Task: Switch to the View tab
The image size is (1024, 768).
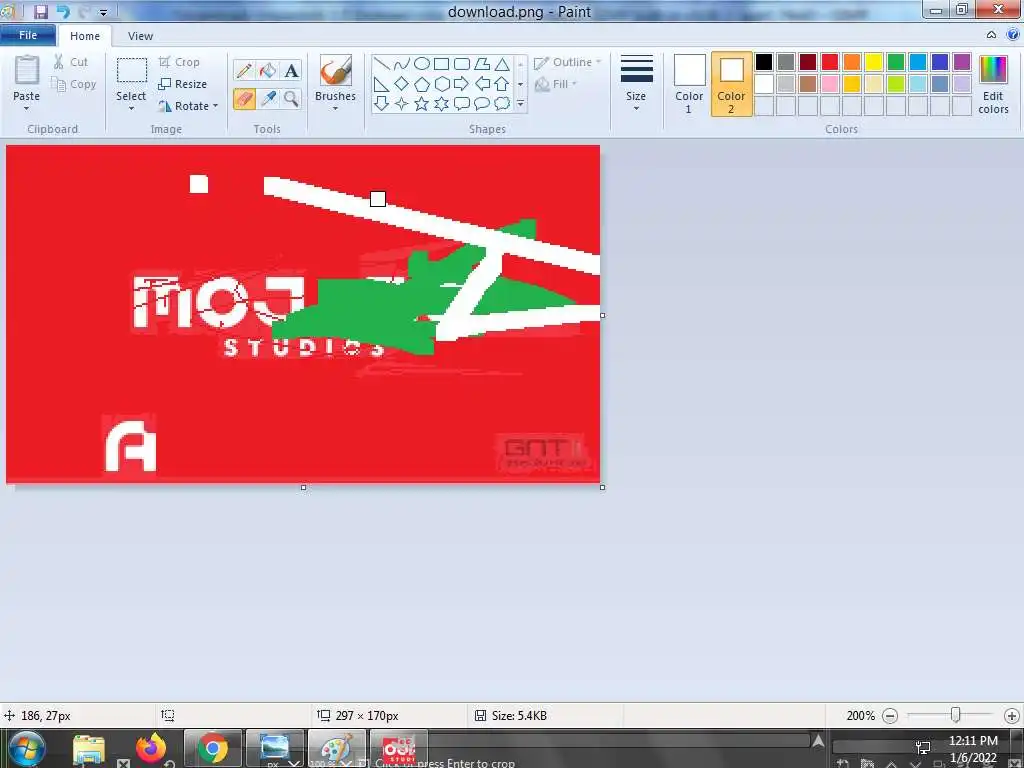Action: pos(140,36)
